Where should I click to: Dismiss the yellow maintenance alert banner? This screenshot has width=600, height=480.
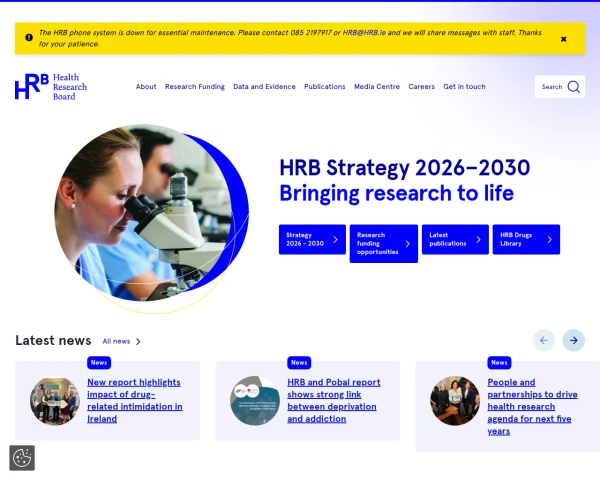(x=563, y=39)
